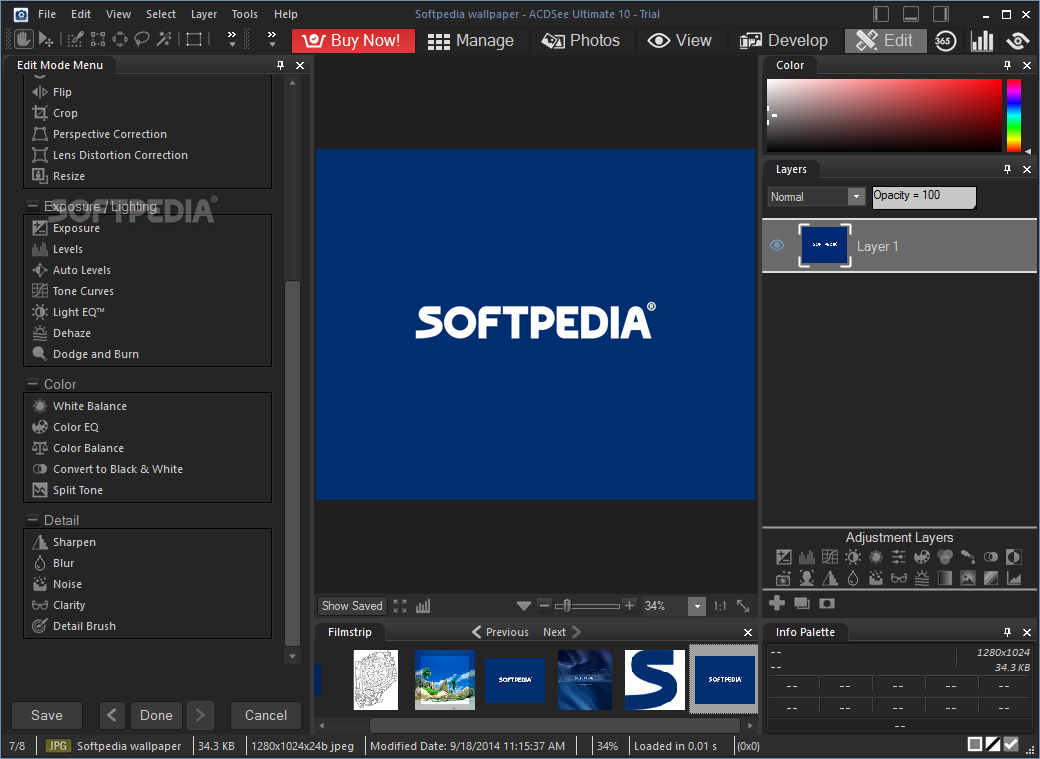Open the zoom percentage dropdown

[696, 606]
